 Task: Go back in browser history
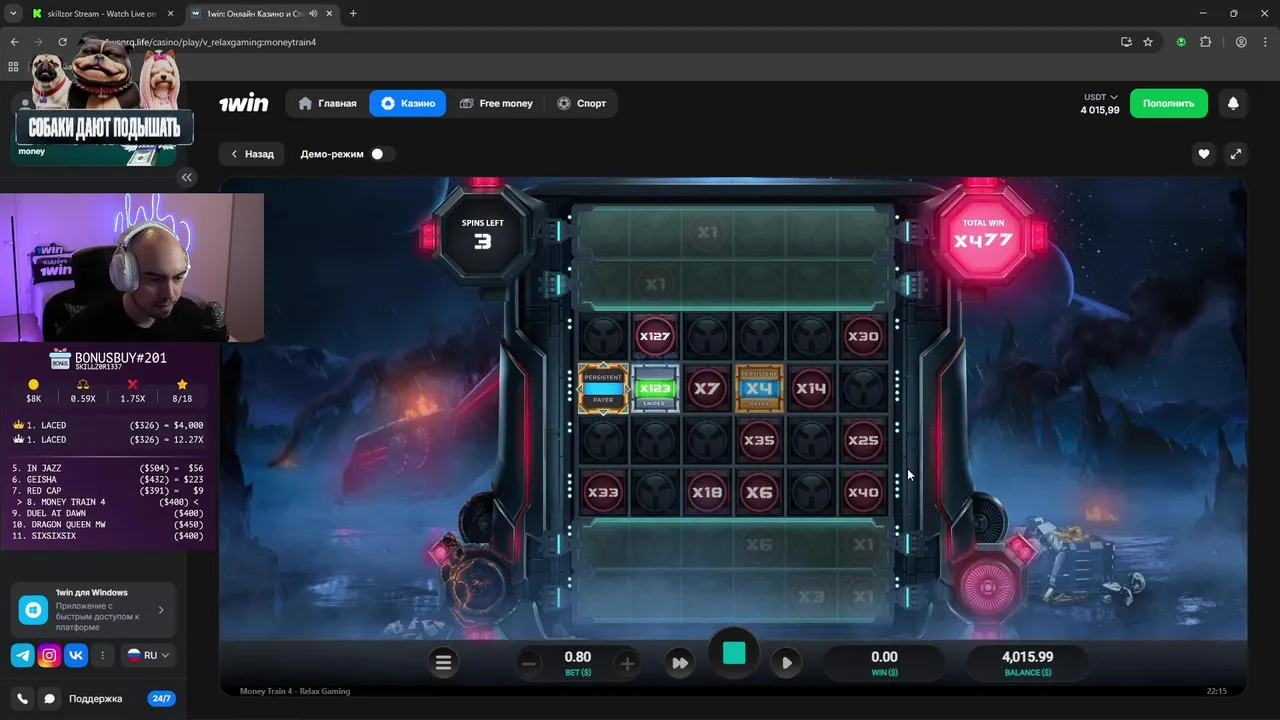[14, 42]
